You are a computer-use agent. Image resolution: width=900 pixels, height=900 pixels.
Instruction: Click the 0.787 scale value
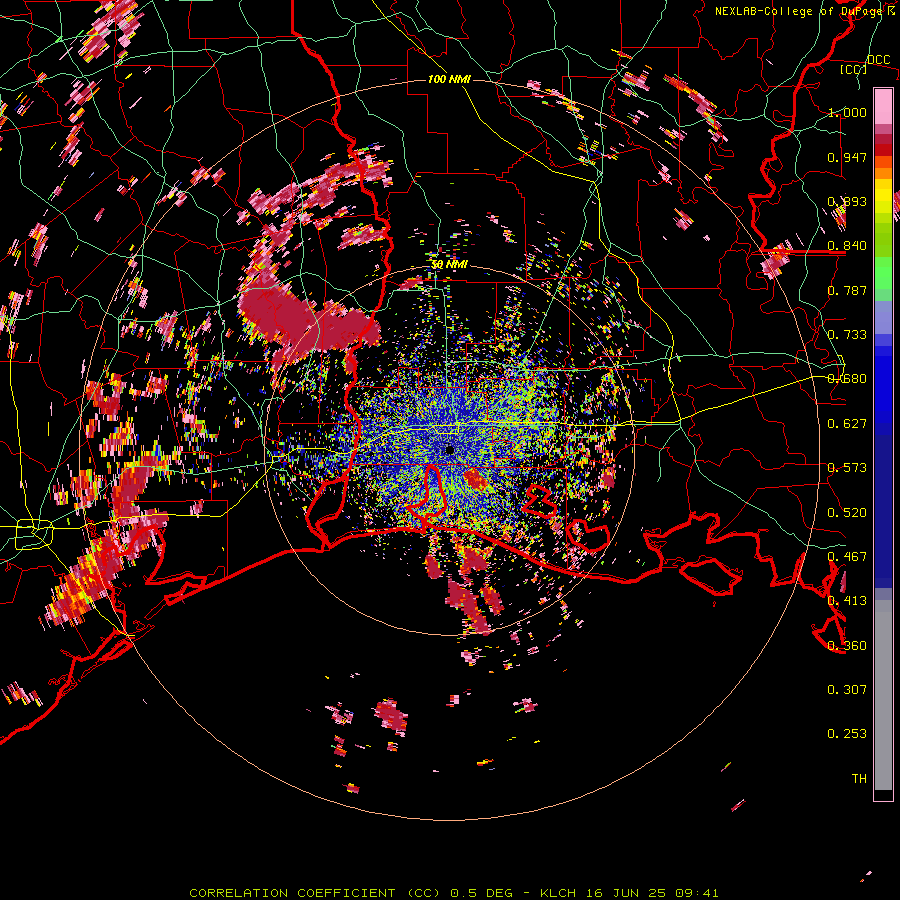[847, 290]
